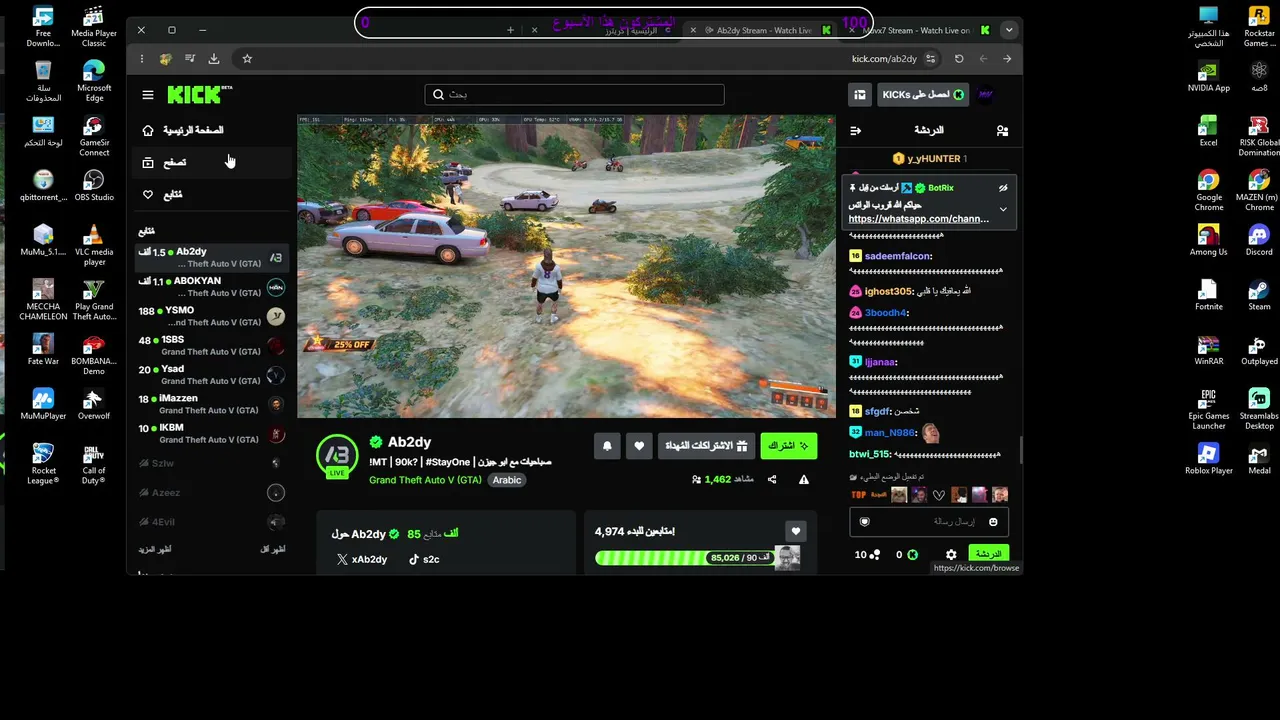The image size is (1280, 720).
Task: Select ABOKYAN channel in followed list
Action: (211, 287)
